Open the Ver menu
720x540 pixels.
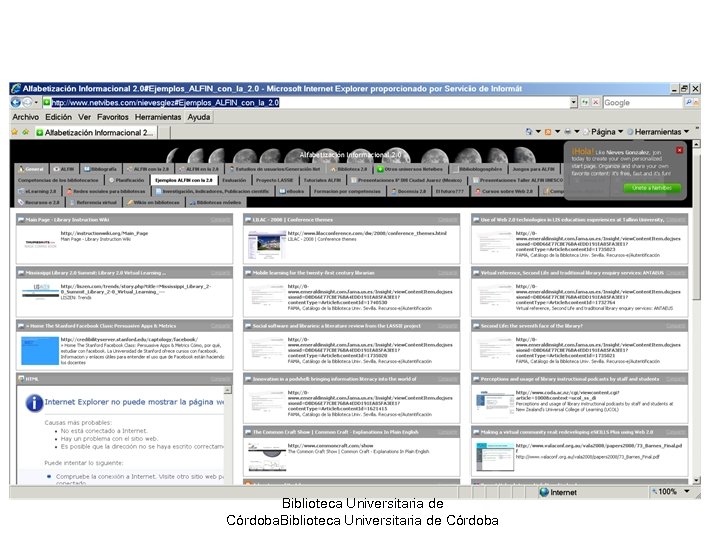pos(84,117)
